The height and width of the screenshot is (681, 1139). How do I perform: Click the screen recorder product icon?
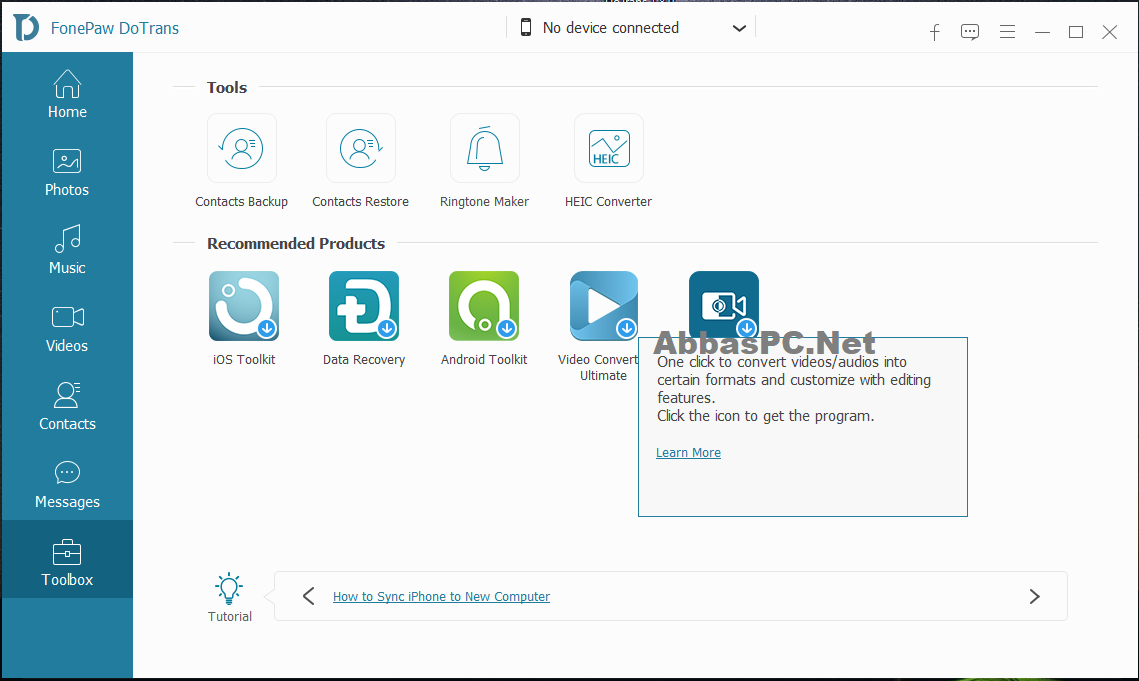click(x=723, y=304)
